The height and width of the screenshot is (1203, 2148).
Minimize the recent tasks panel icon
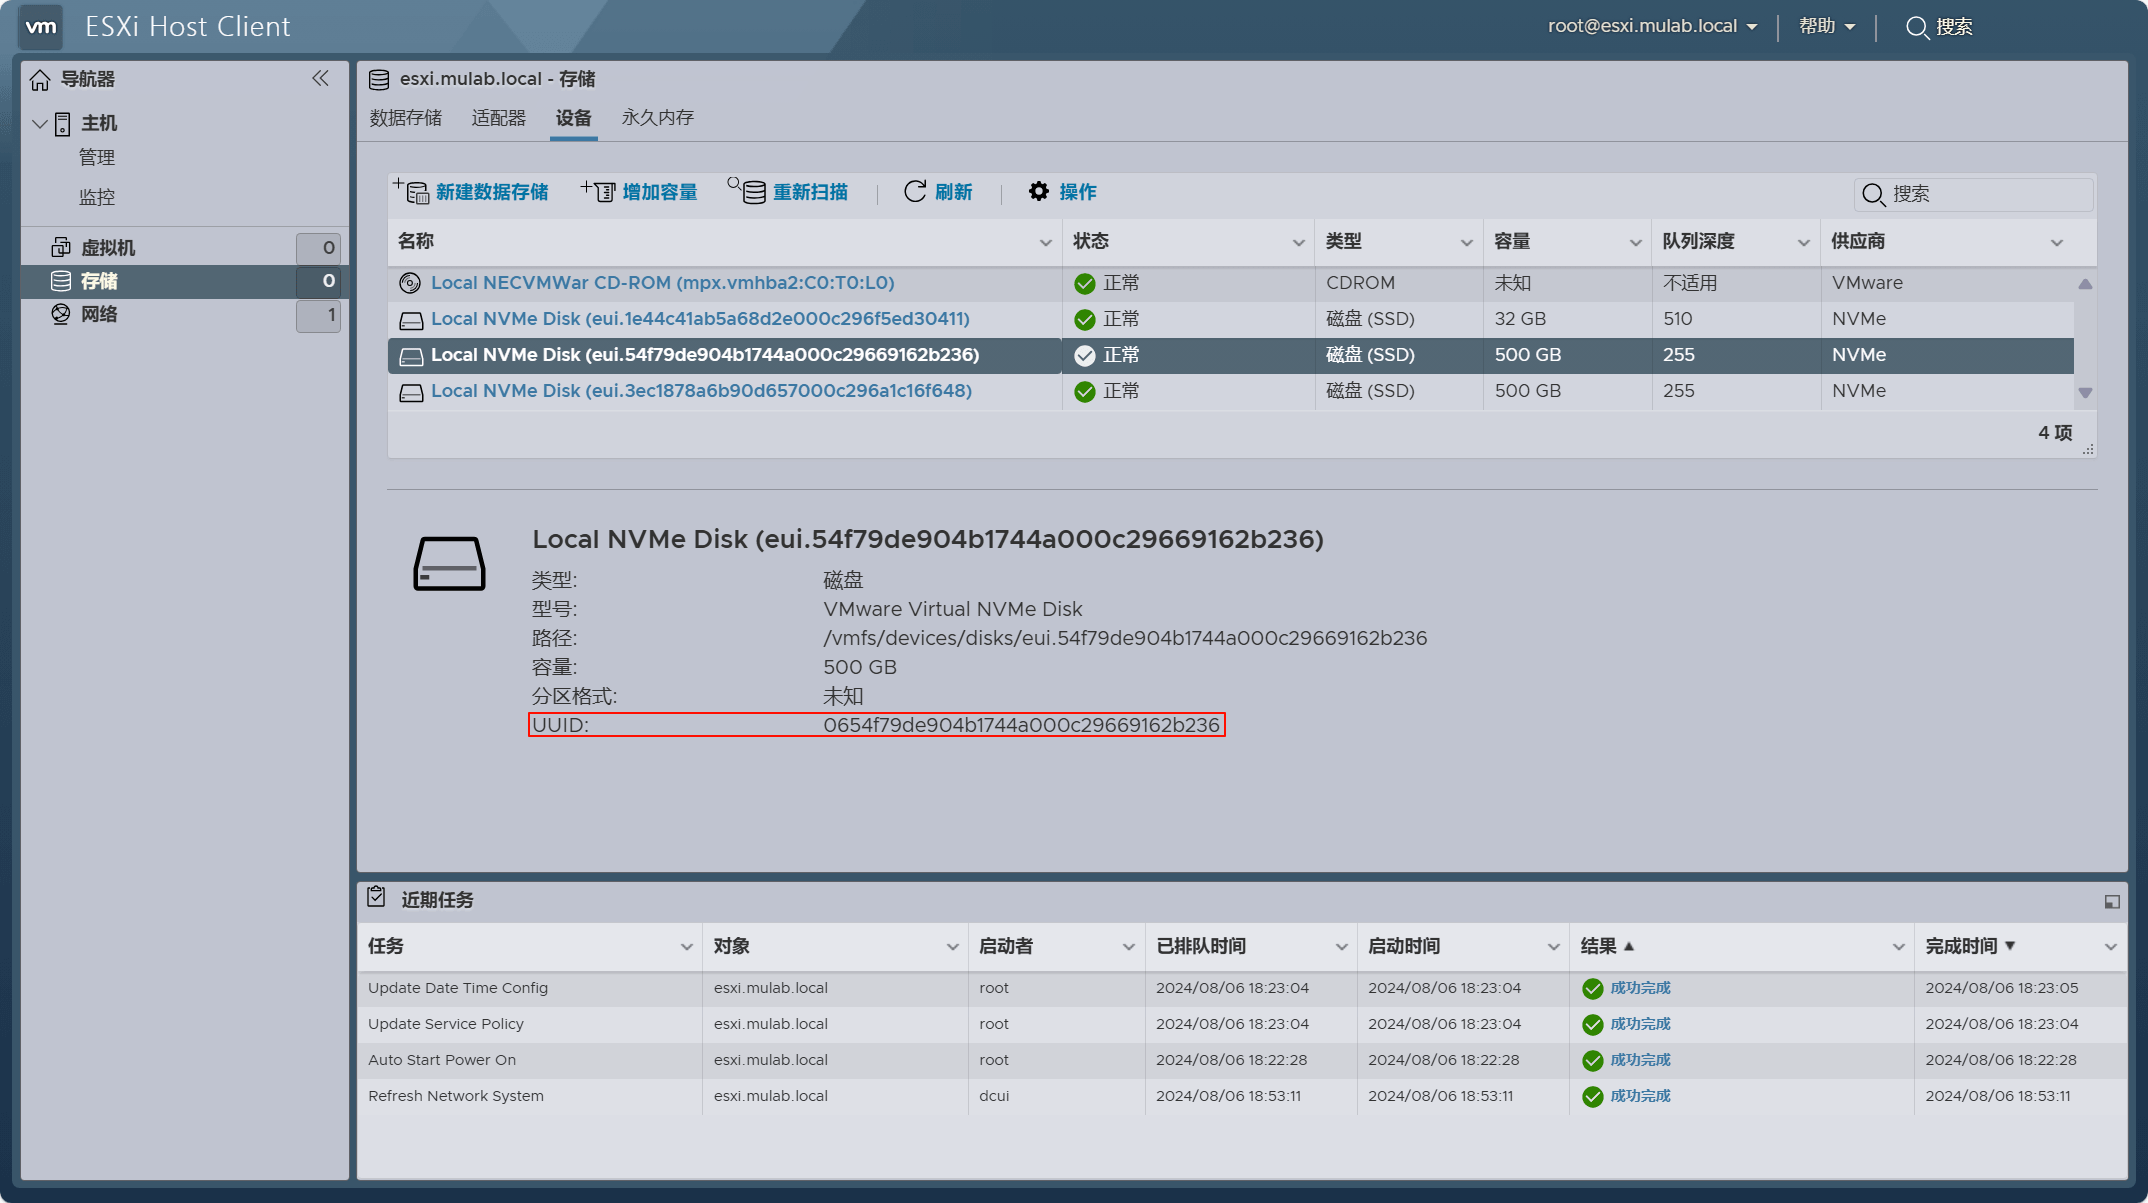tap(2112, 901)
